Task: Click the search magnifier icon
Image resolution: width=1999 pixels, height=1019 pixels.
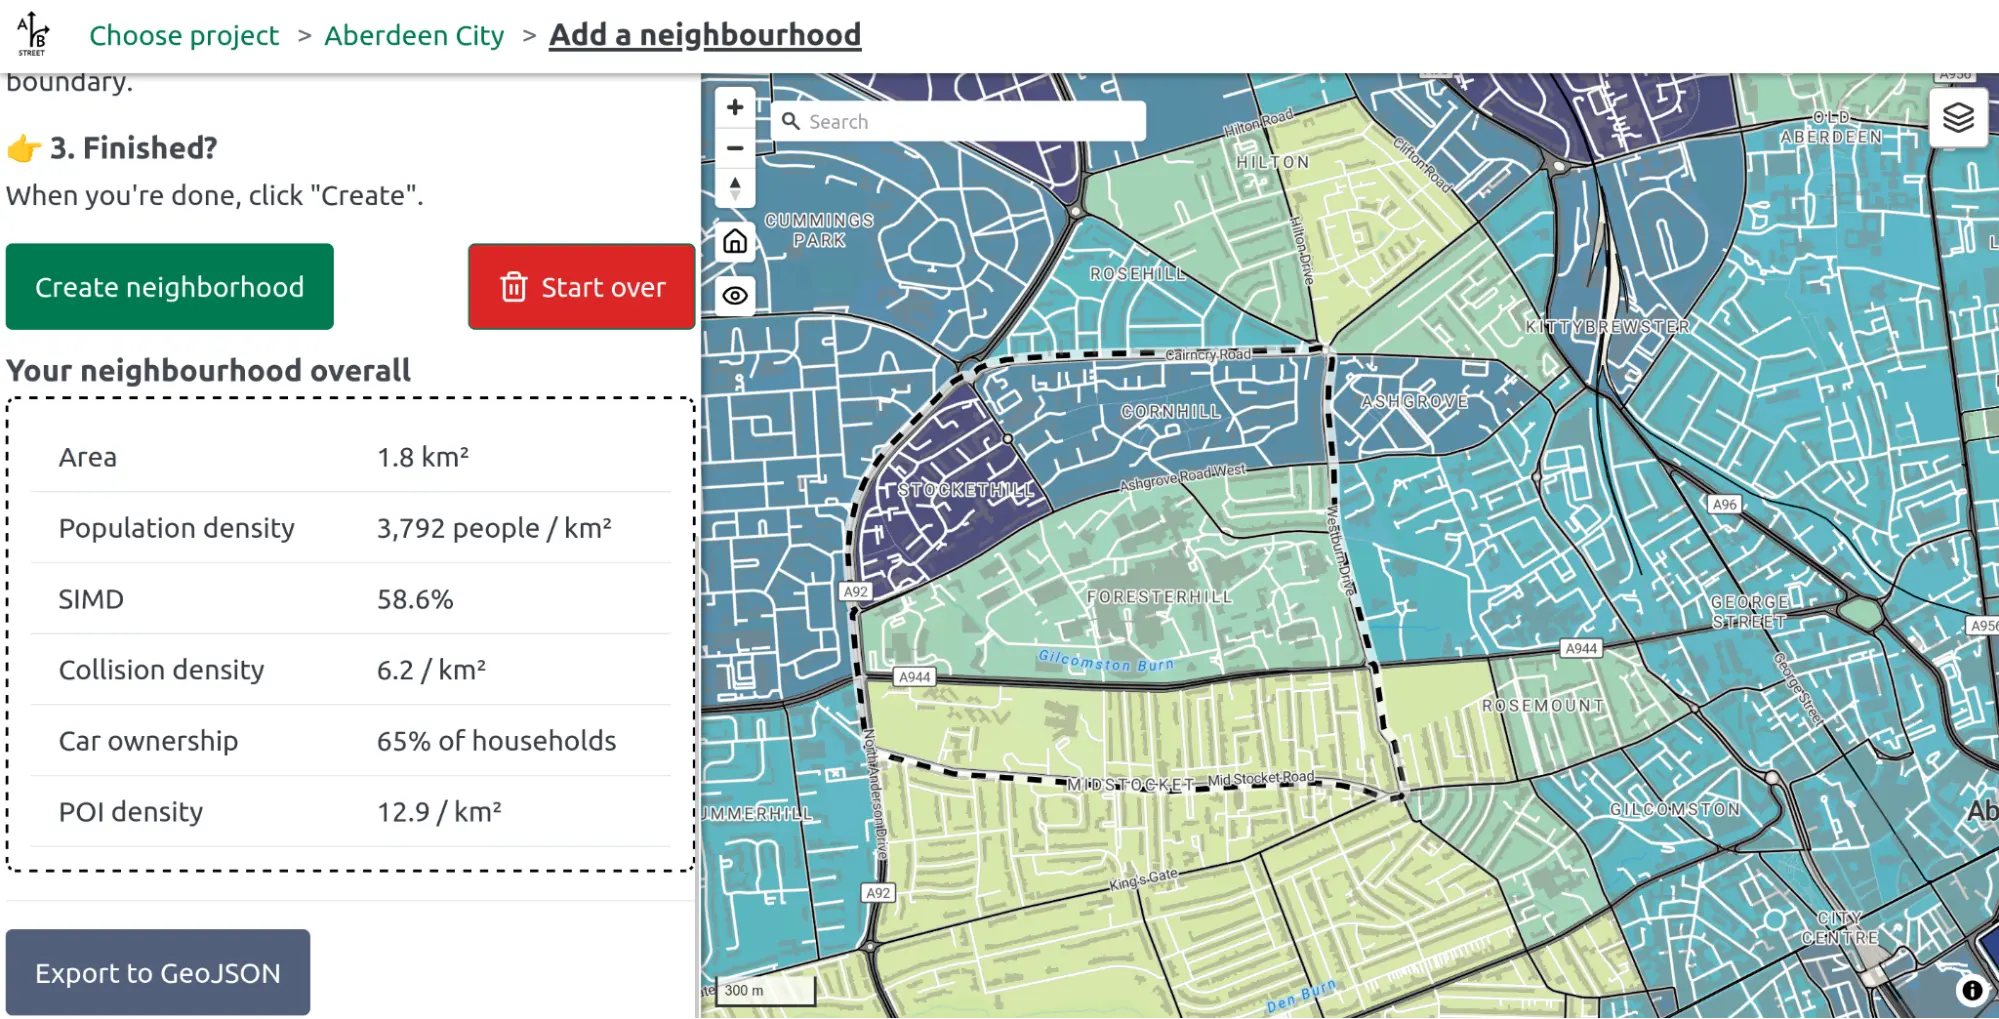Action: pos(790,121)
